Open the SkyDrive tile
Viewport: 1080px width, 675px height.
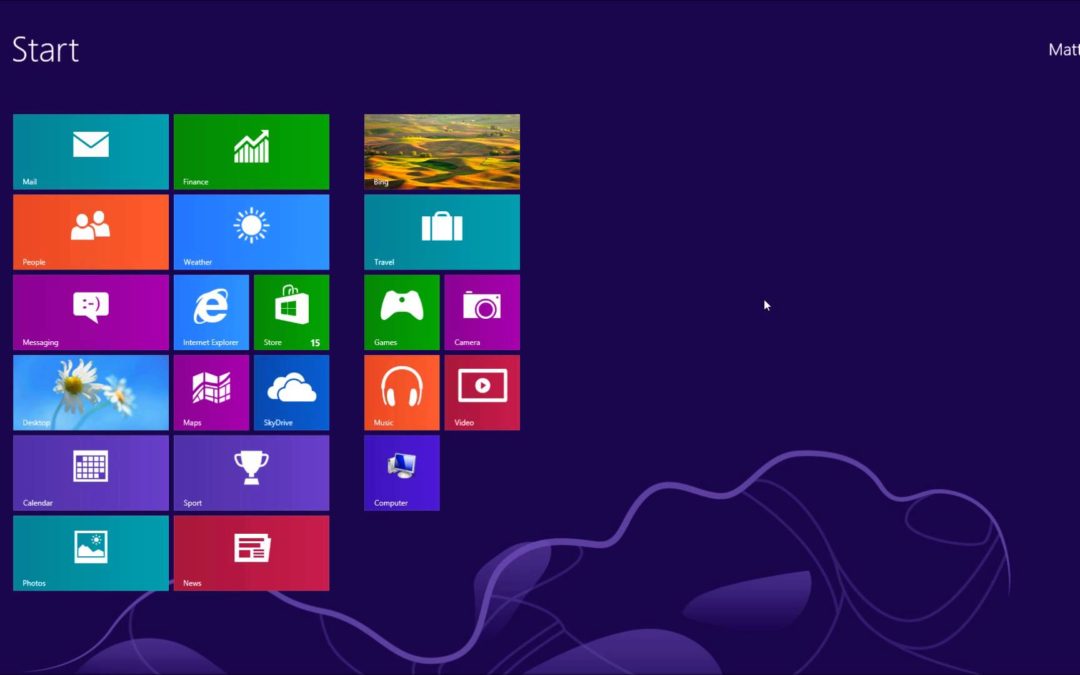click(x=291, y=393)
